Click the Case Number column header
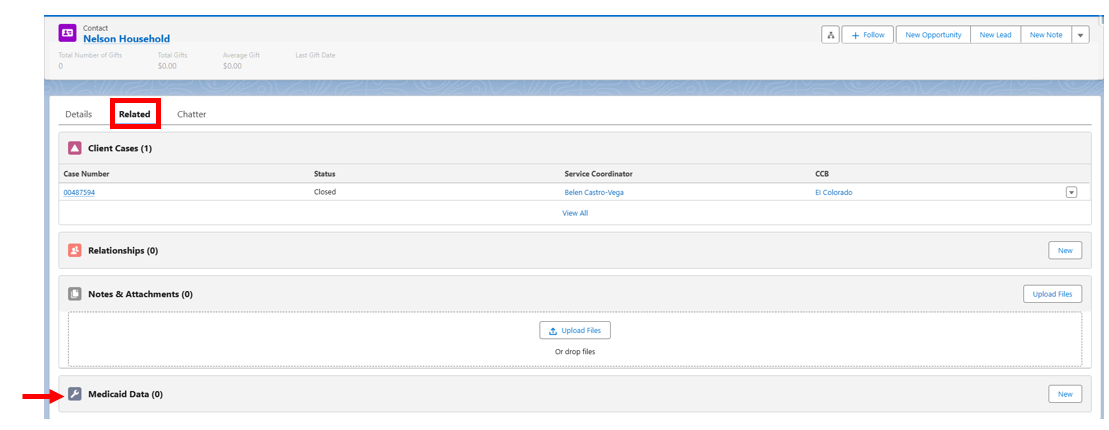This screenshot has height=430, width=1109. (86, 173)
